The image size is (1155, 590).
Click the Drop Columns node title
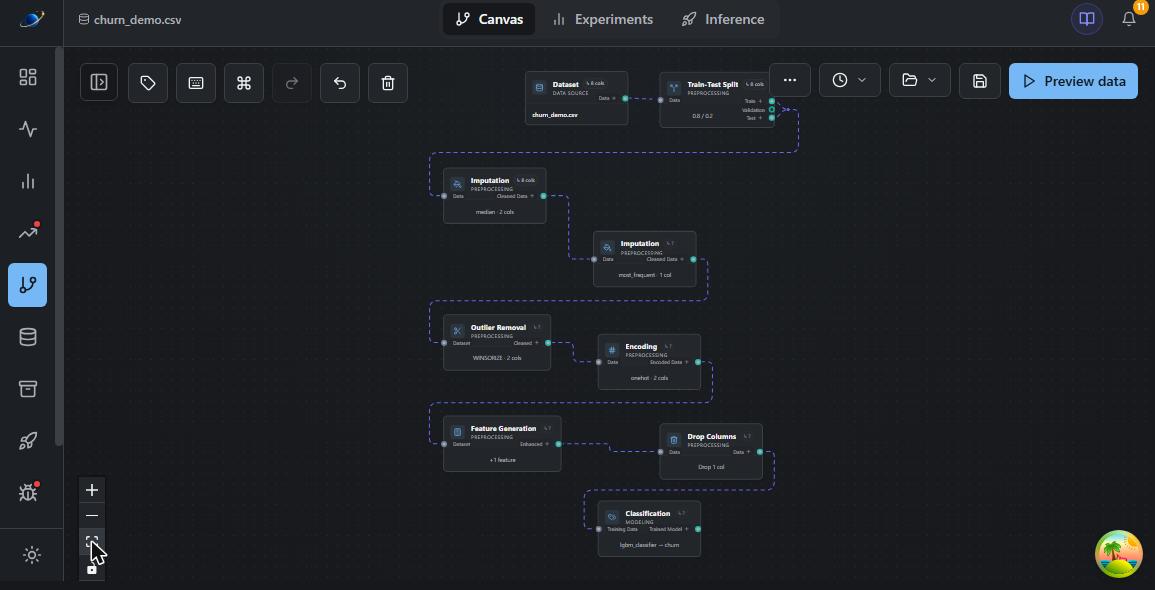(712, 437)
